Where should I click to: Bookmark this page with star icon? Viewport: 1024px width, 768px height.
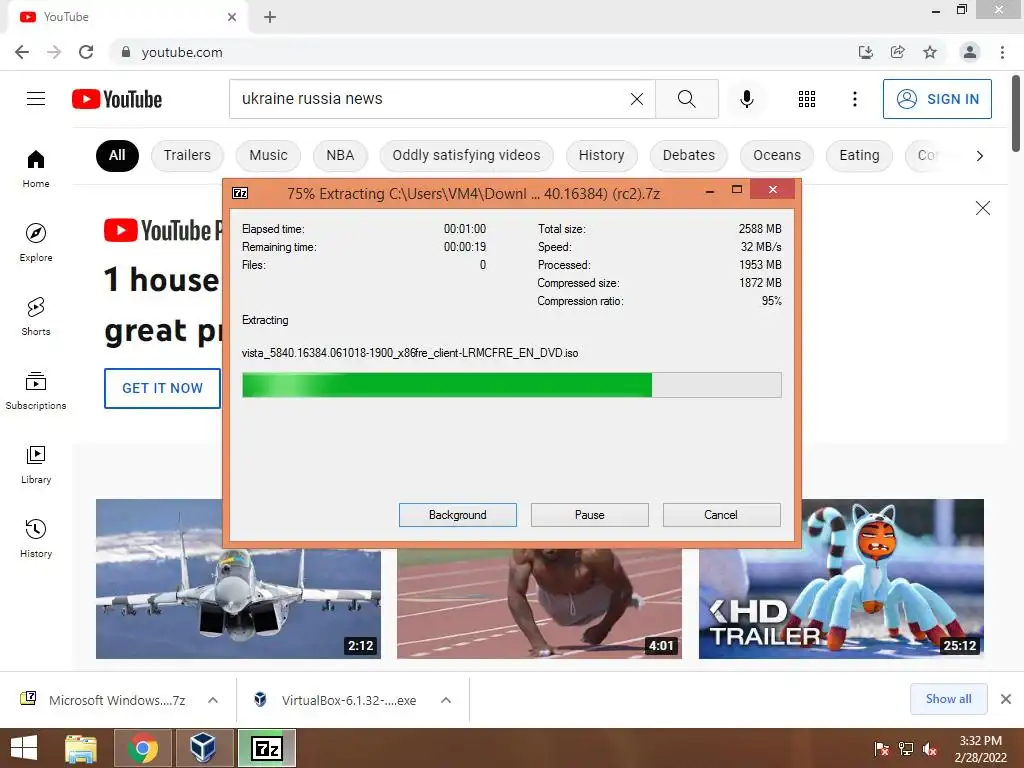(930, 52)
